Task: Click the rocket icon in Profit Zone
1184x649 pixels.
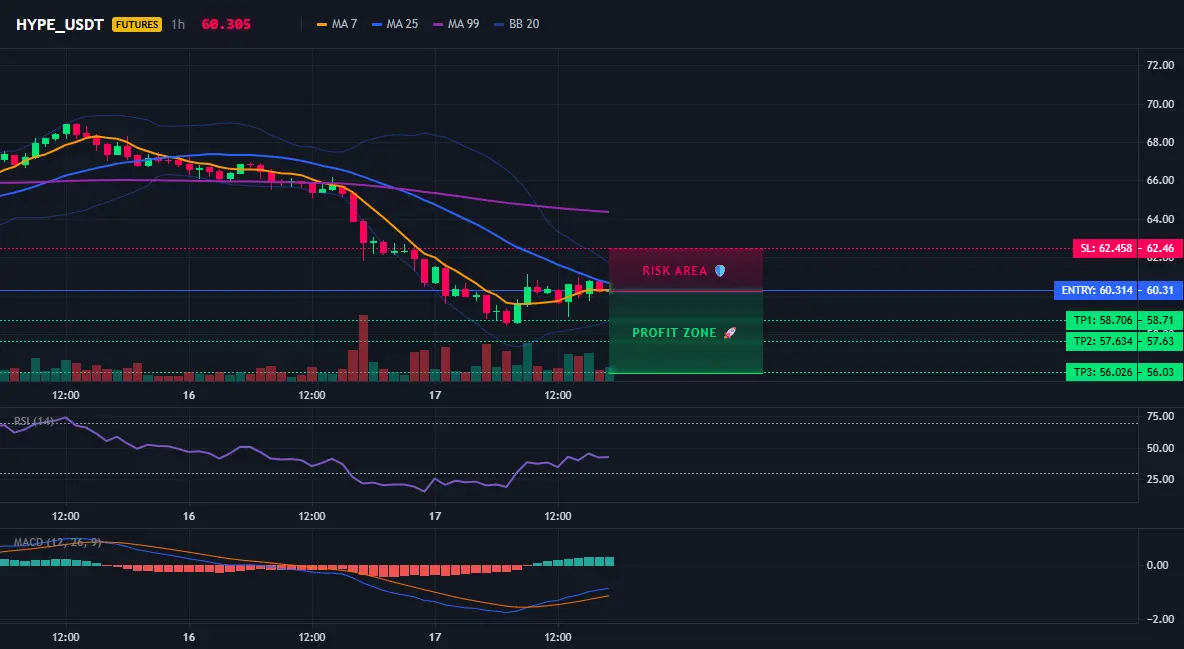Action: [729, 332]
